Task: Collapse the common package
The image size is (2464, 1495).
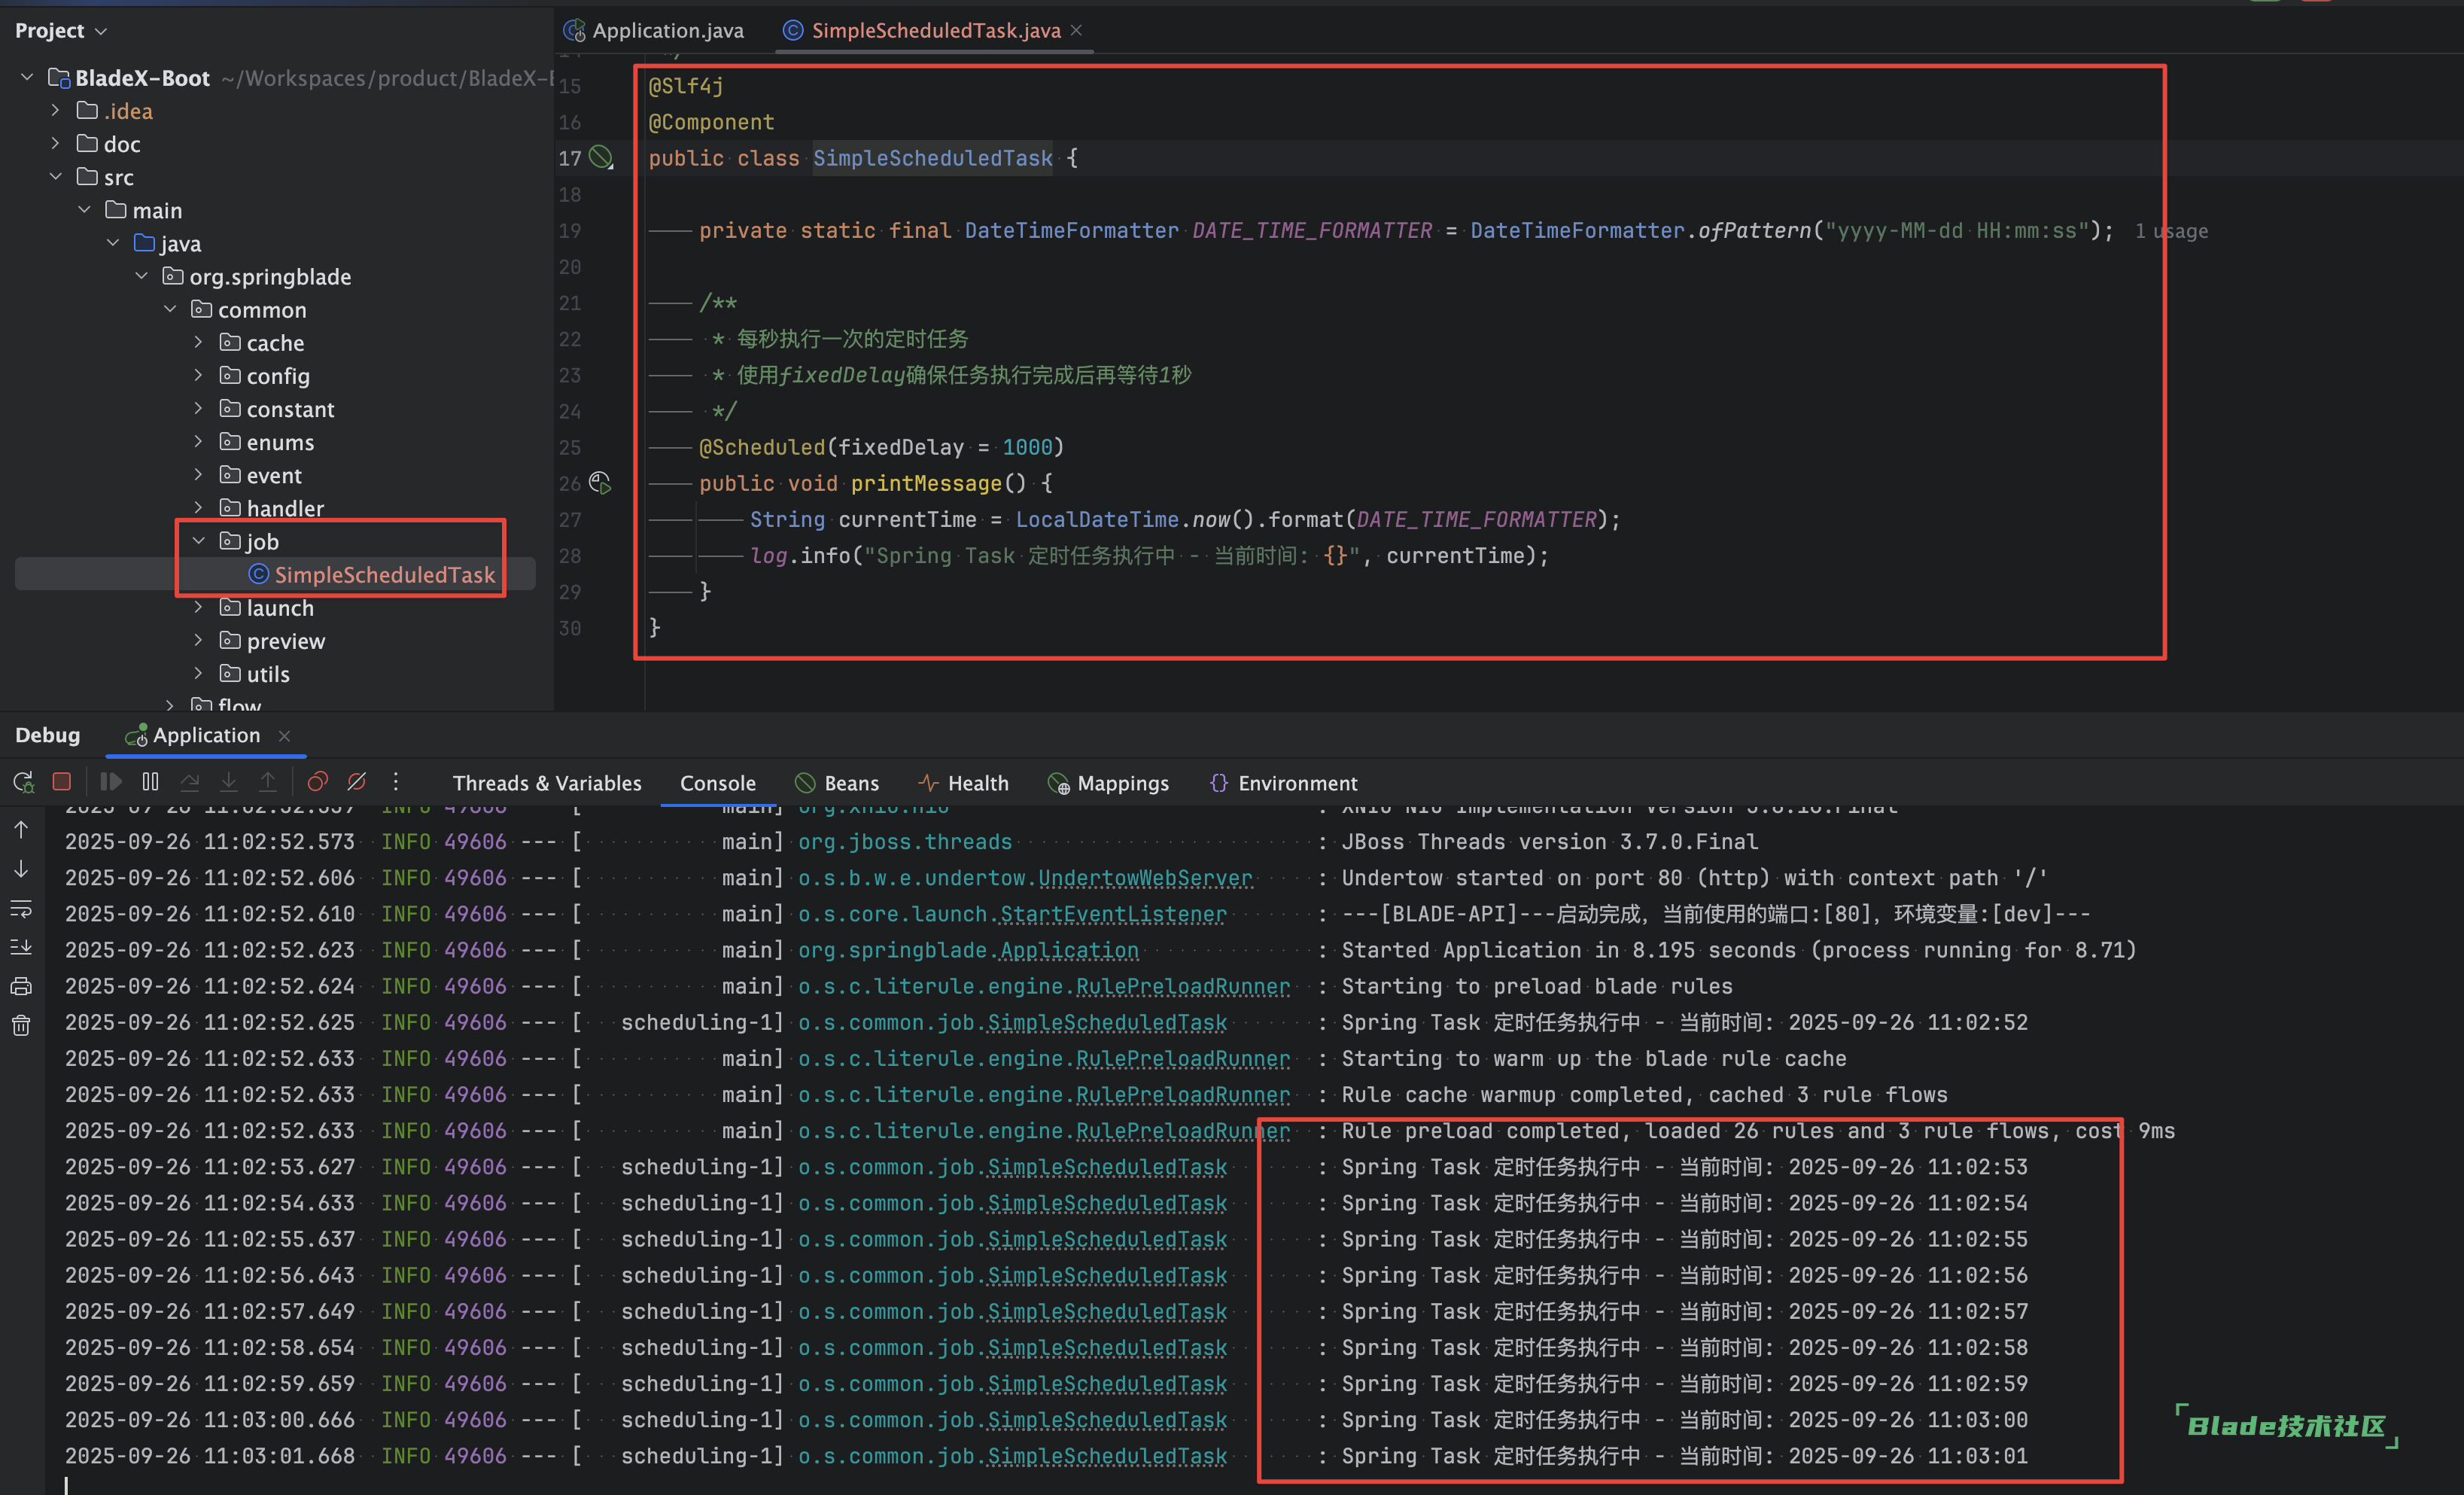Action: [x=170, y=309]
